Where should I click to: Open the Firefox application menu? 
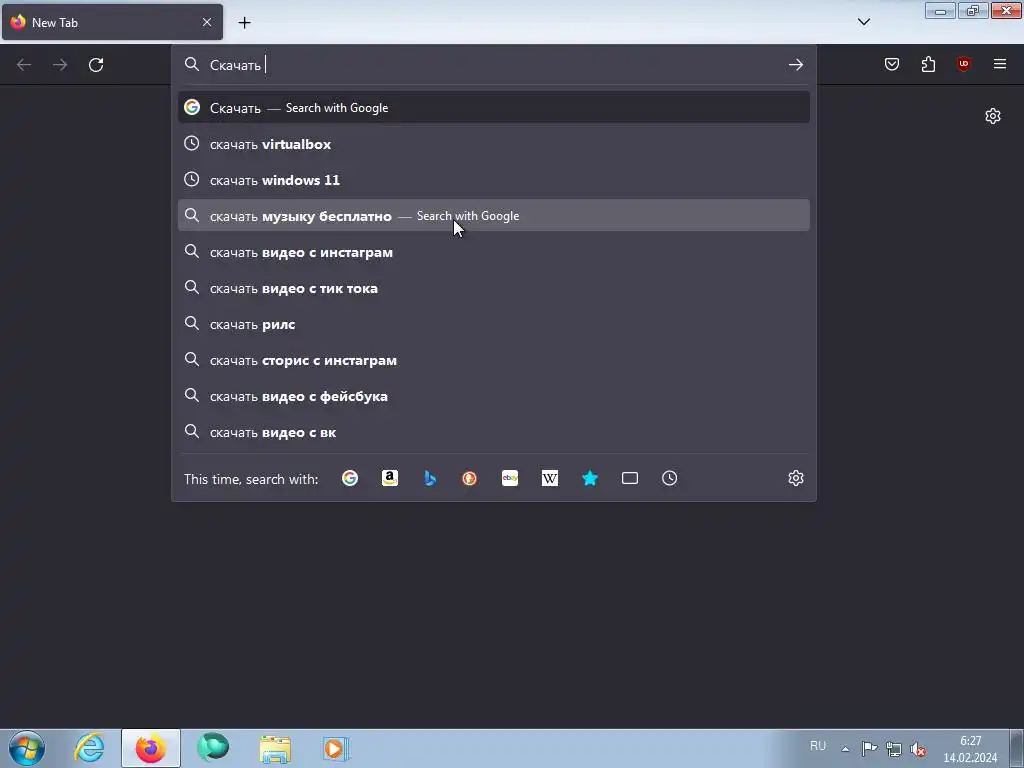pos(1000,64)
